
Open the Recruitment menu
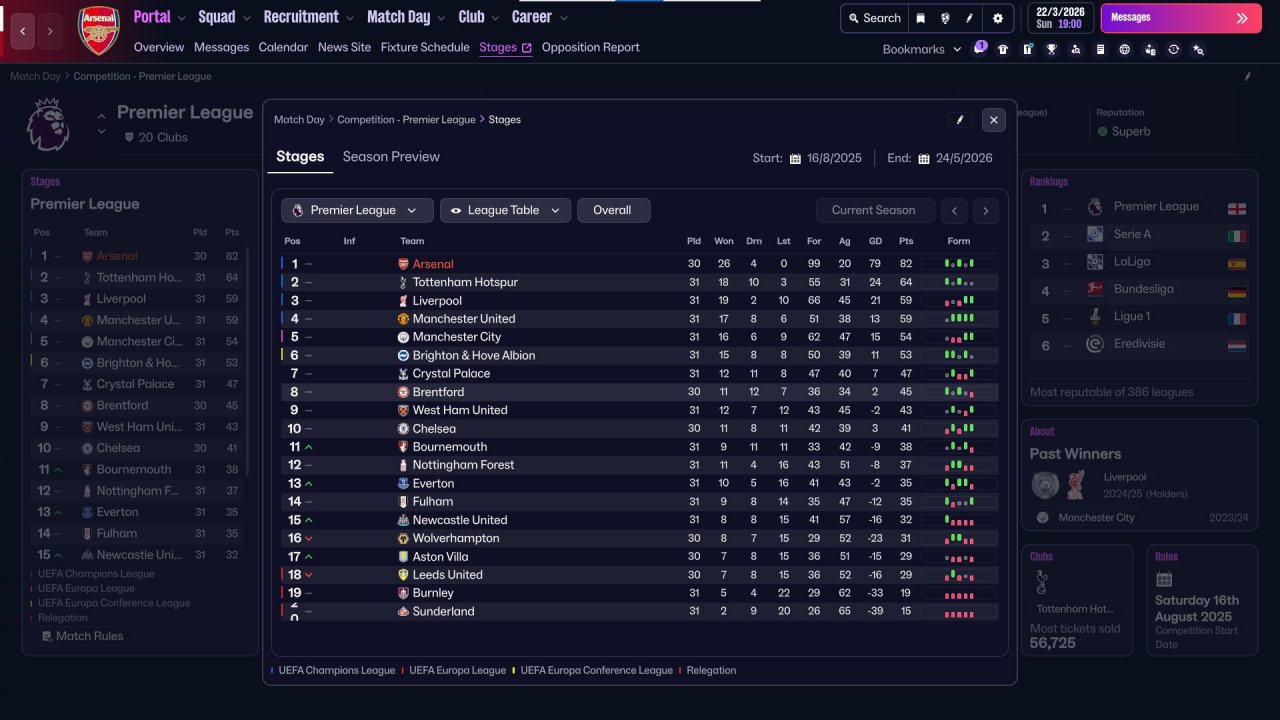[x=309, y=17]
